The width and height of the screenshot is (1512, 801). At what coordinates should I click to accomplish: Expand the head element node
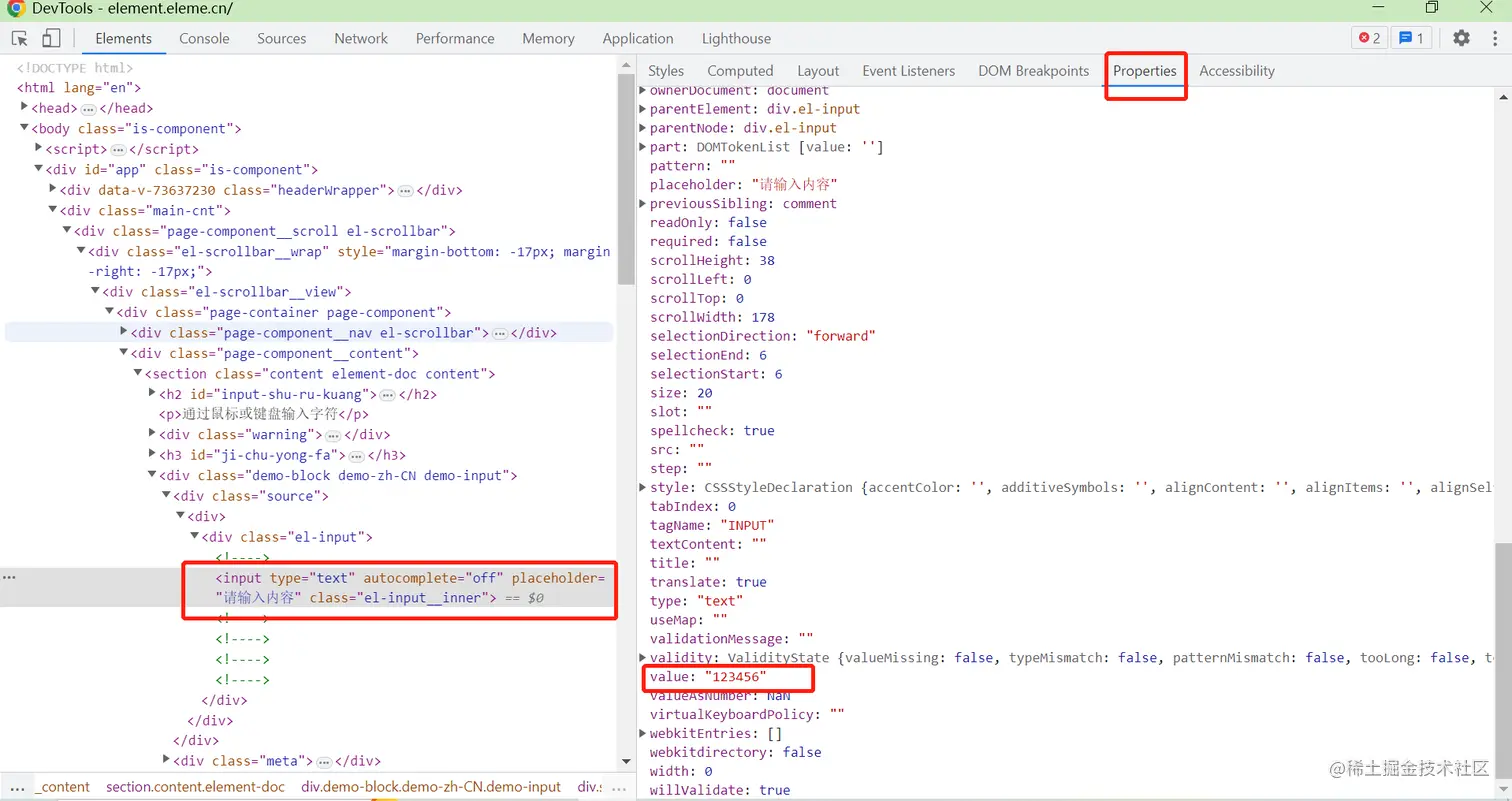(x=25, y=107)
